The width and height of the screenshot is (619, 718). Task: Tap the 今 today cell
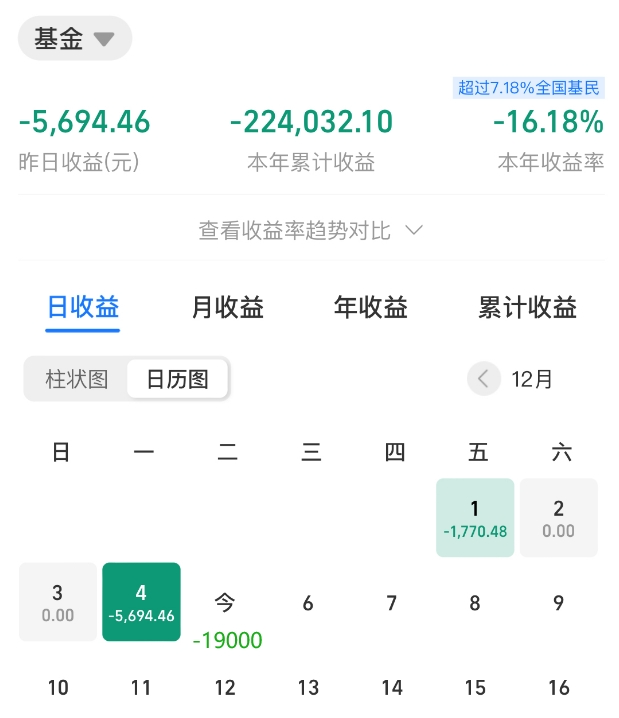(x=225, y=603)
